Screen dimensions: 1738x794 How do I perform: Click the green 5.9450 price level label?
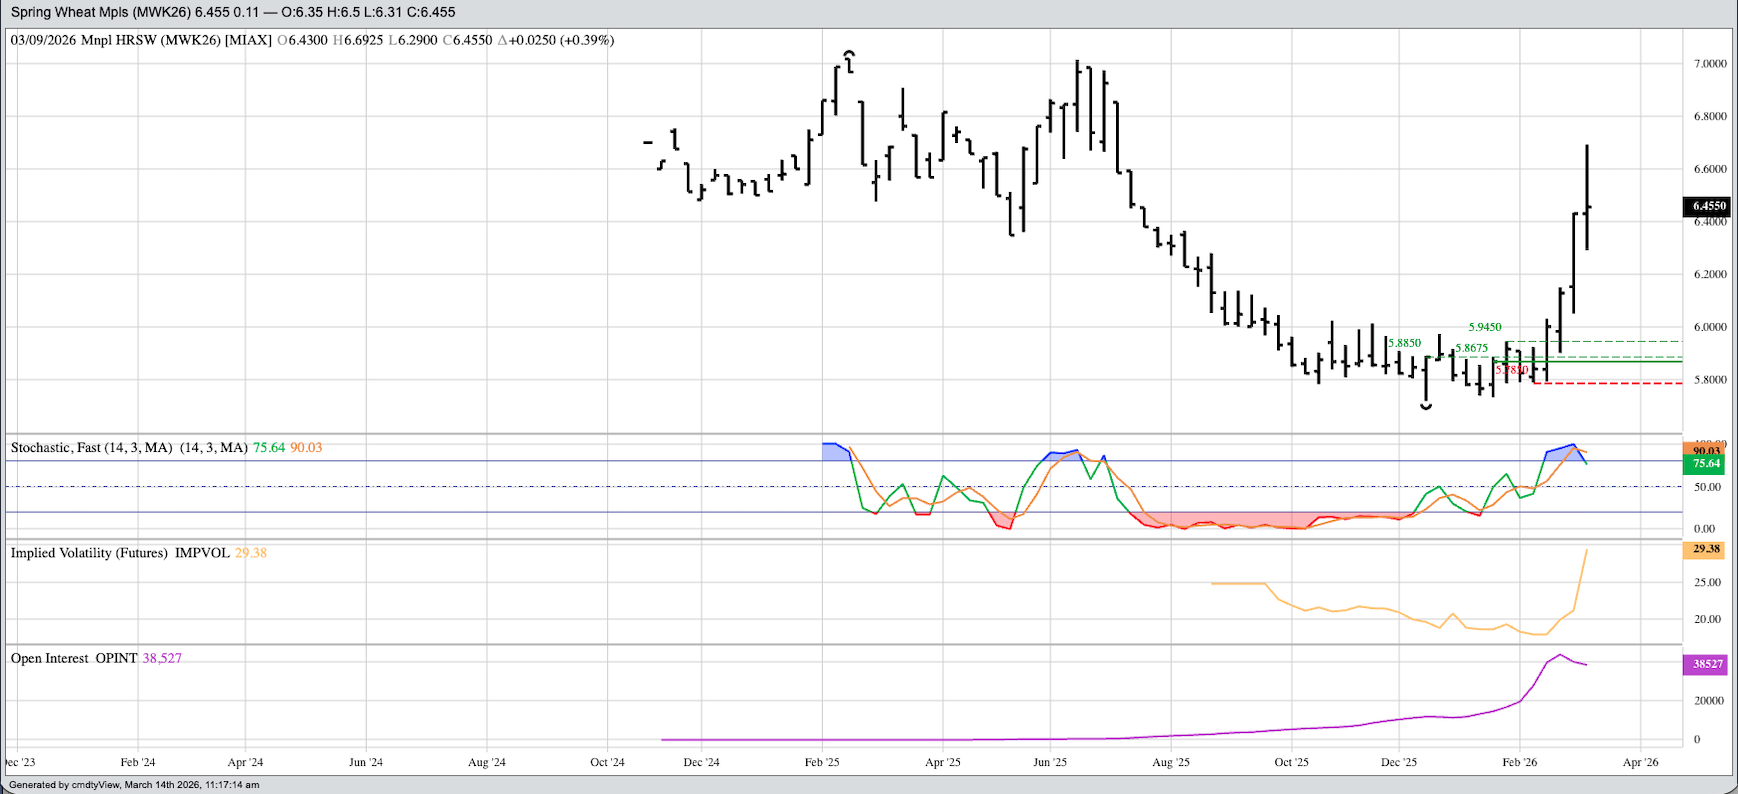coord(1484,327)
